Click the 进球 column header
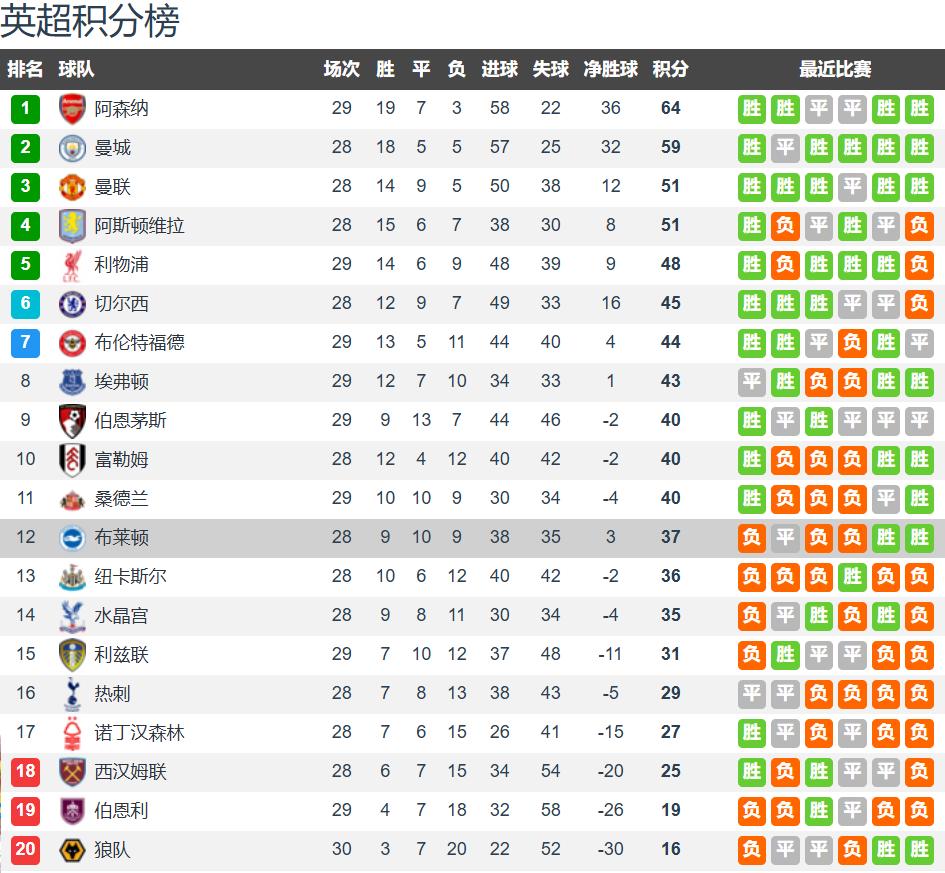This screenshot has height=873, width=945. tap(499, 69)
